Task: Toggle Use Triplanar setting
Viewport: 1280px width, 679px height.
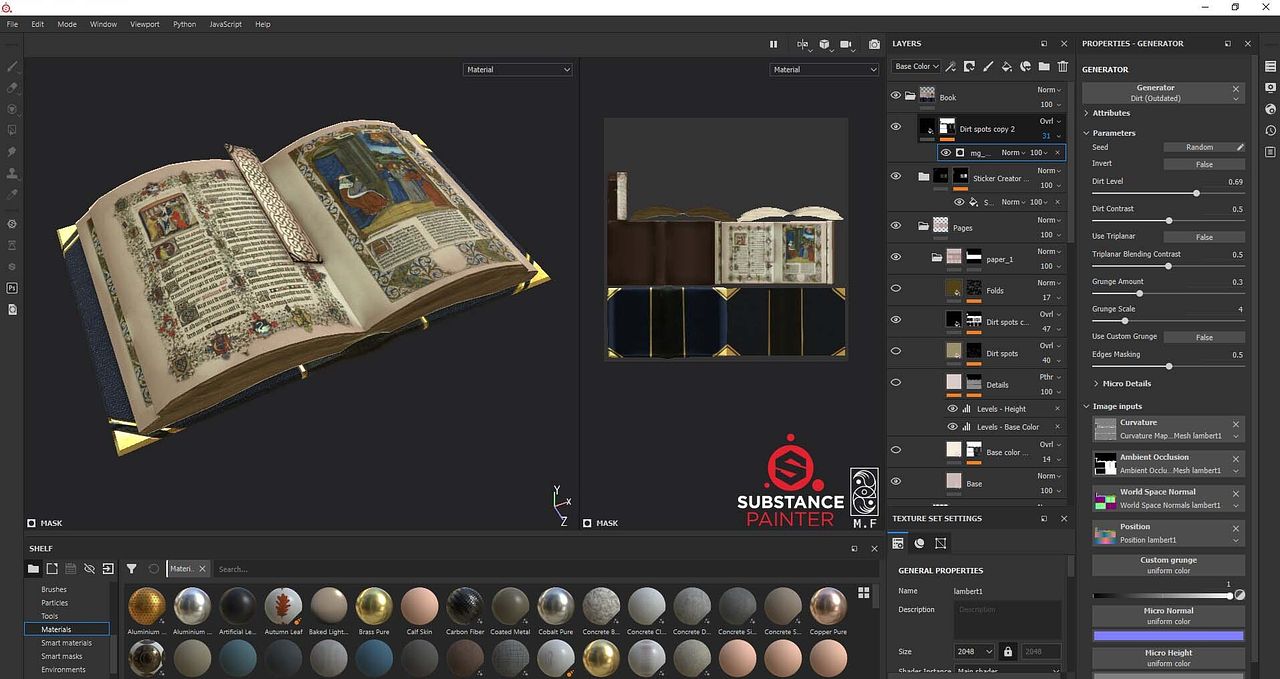Action: pyautogui.click(x=1204, y=237)
